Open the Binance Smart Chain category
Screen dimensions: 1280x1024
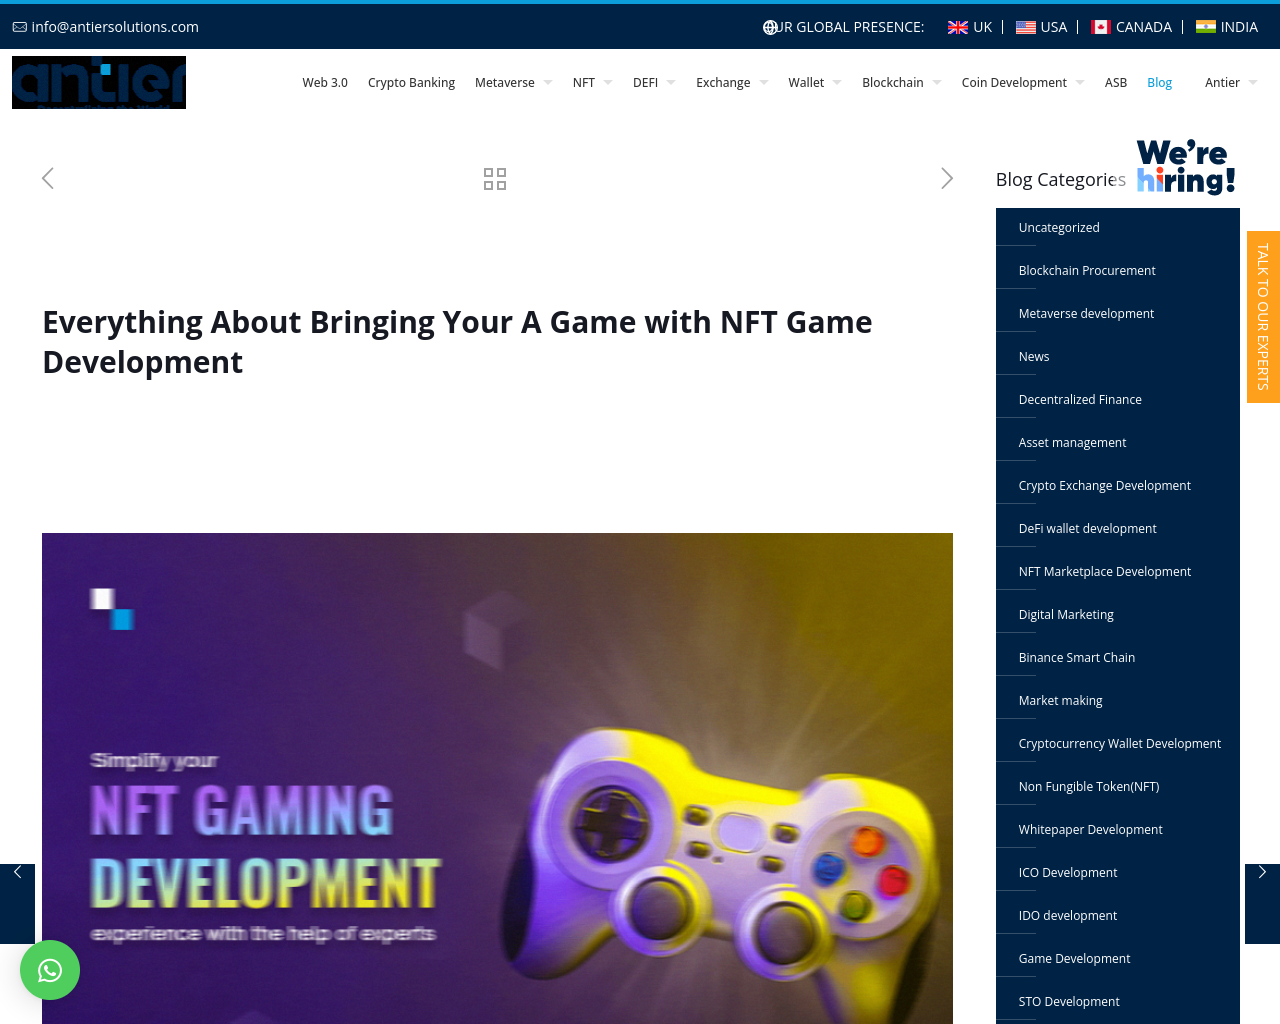[1077, 658]
